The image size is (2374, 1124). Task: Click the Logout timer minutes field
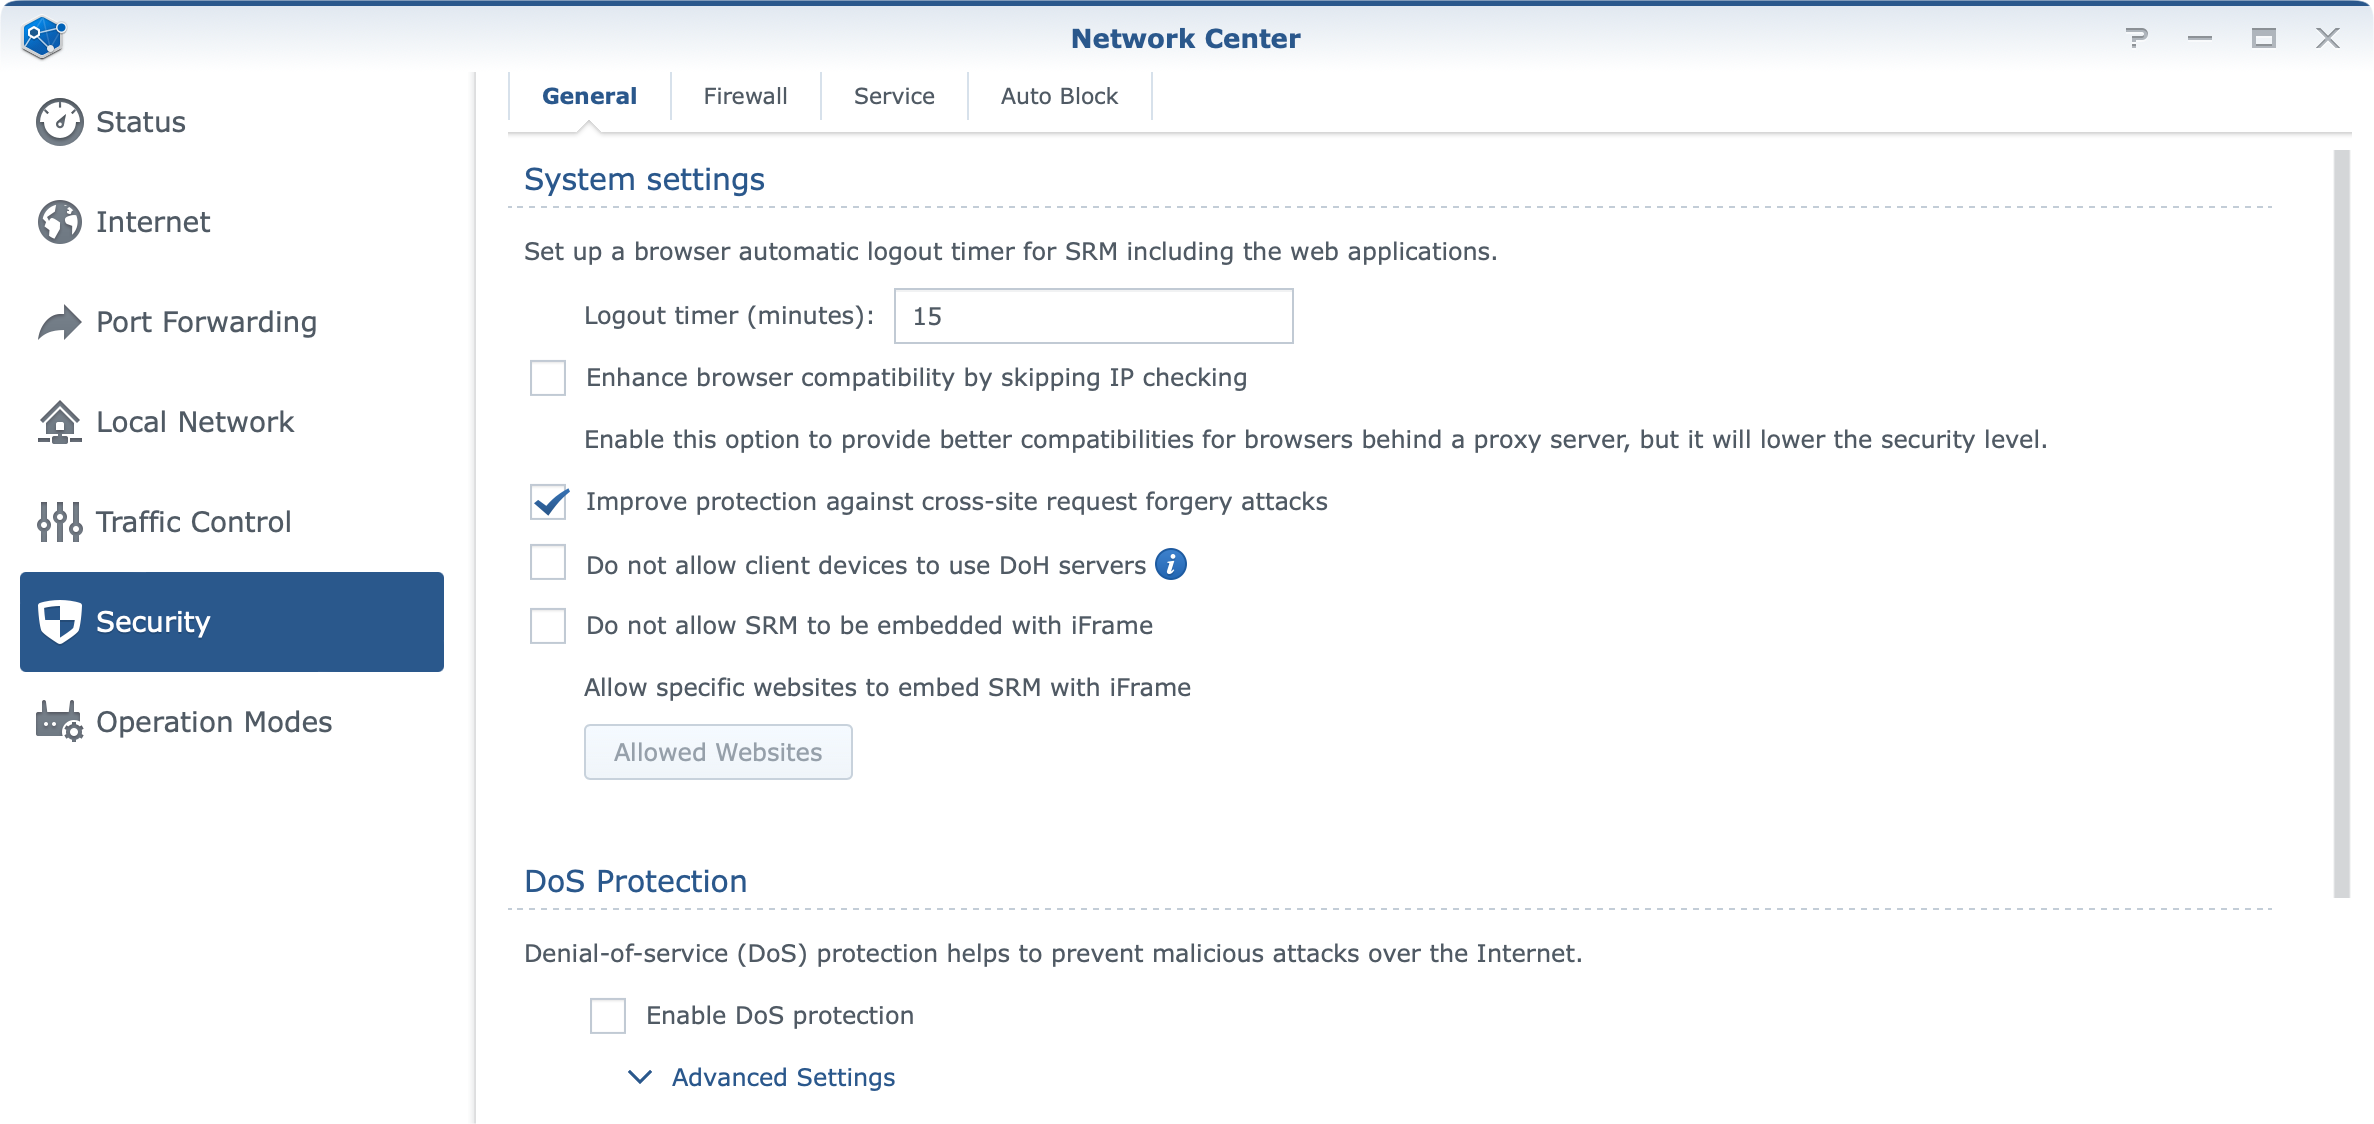[1093, 316]
